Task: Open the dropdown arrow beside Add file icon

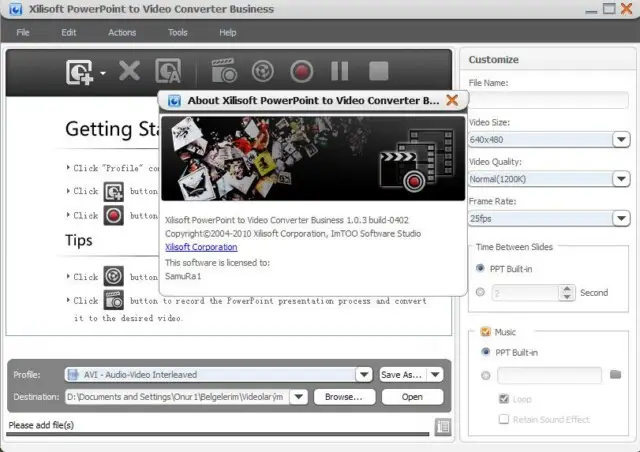Action: [x=103, y=73]
